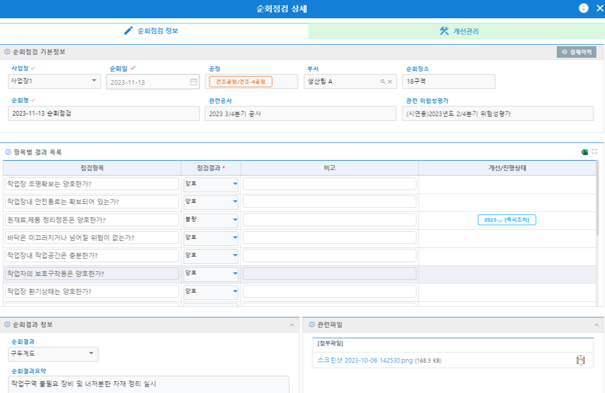The image size is (605, 393).
Task: Expand the 항목별 결과 목록 to fullscreen
Action: tap(595, 152)
